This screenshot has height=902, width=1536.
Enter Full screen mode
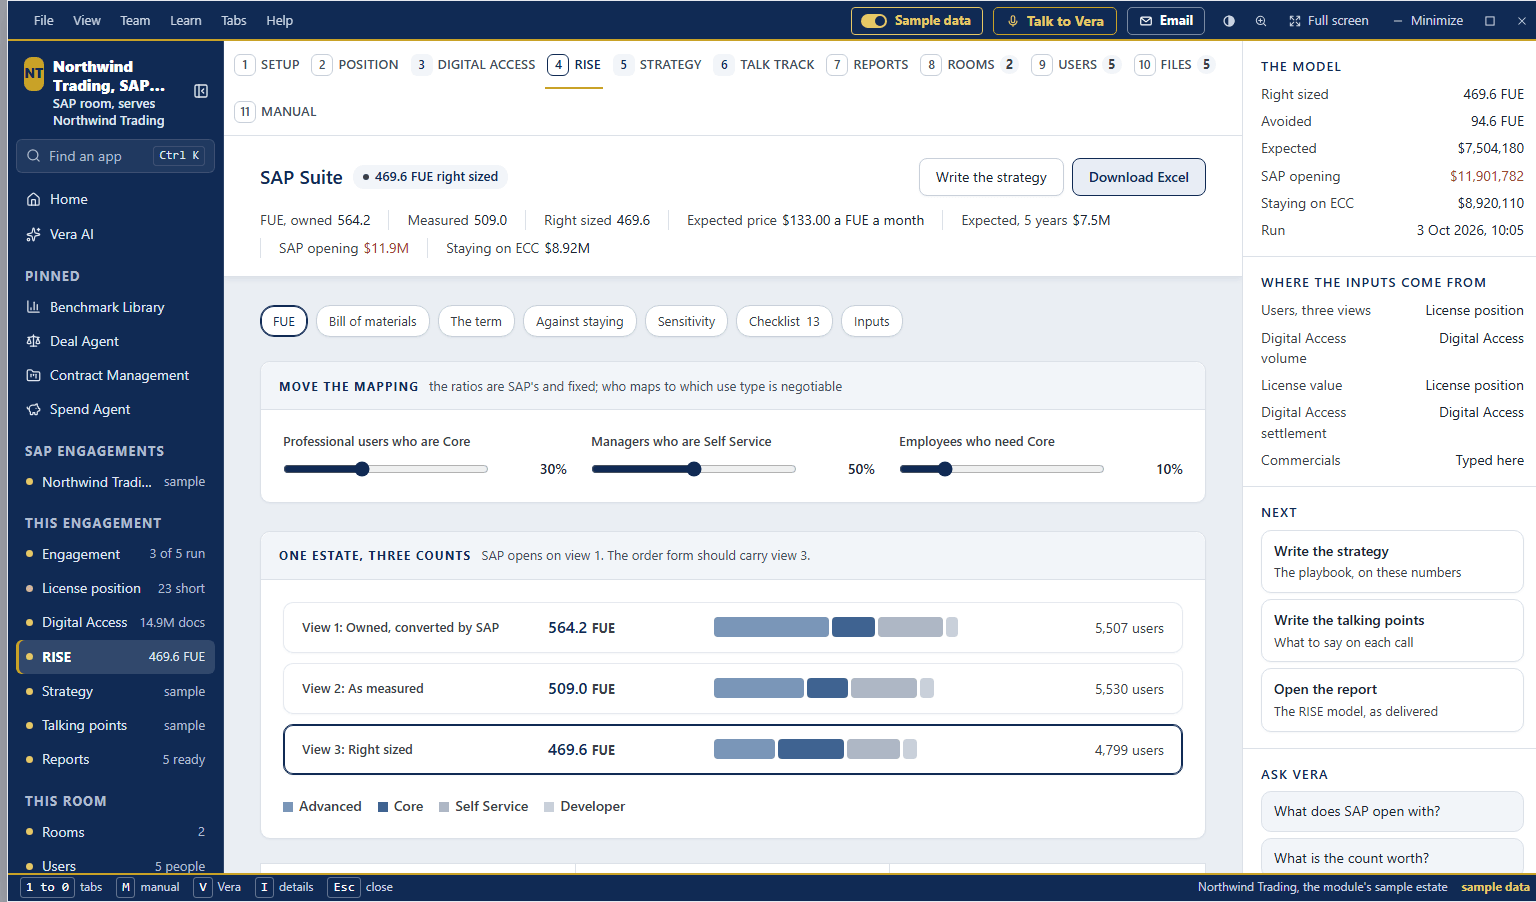pyautogui.click(x=1328, y=21)
